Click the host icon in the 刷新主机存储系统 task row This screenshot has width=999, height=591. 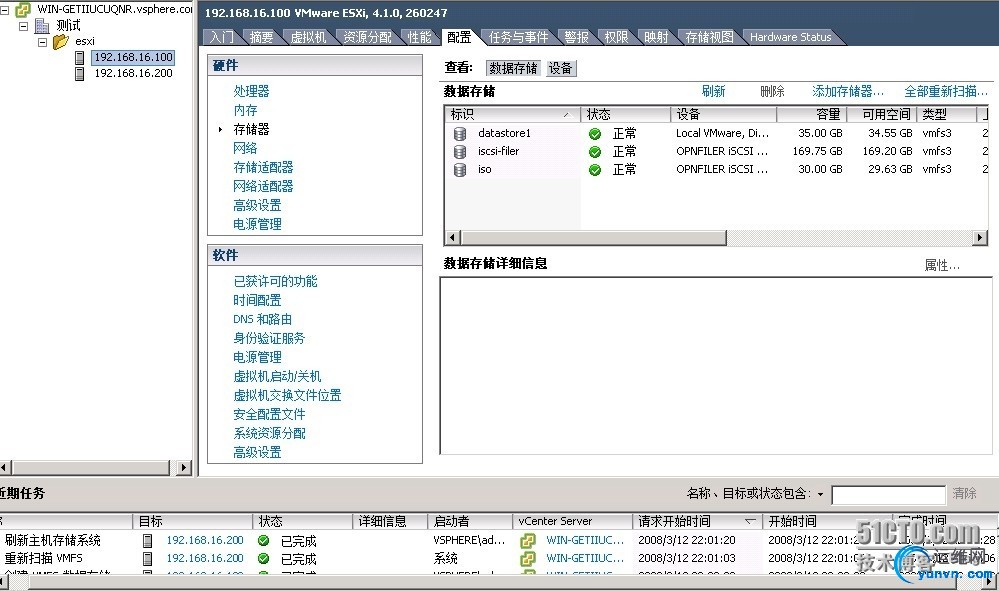(147, 541)
